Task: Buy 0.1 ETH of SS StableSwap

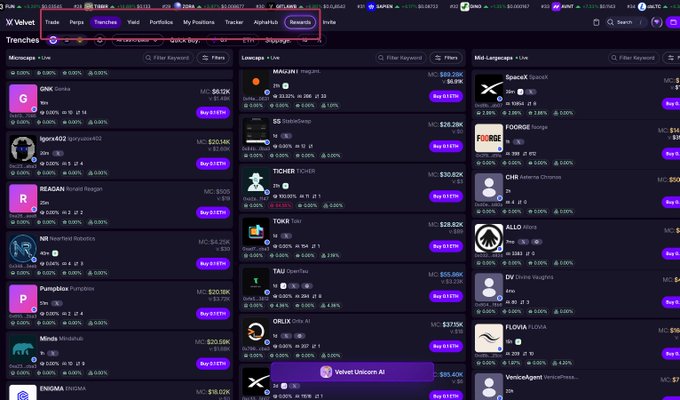Action: coord(446,146)
